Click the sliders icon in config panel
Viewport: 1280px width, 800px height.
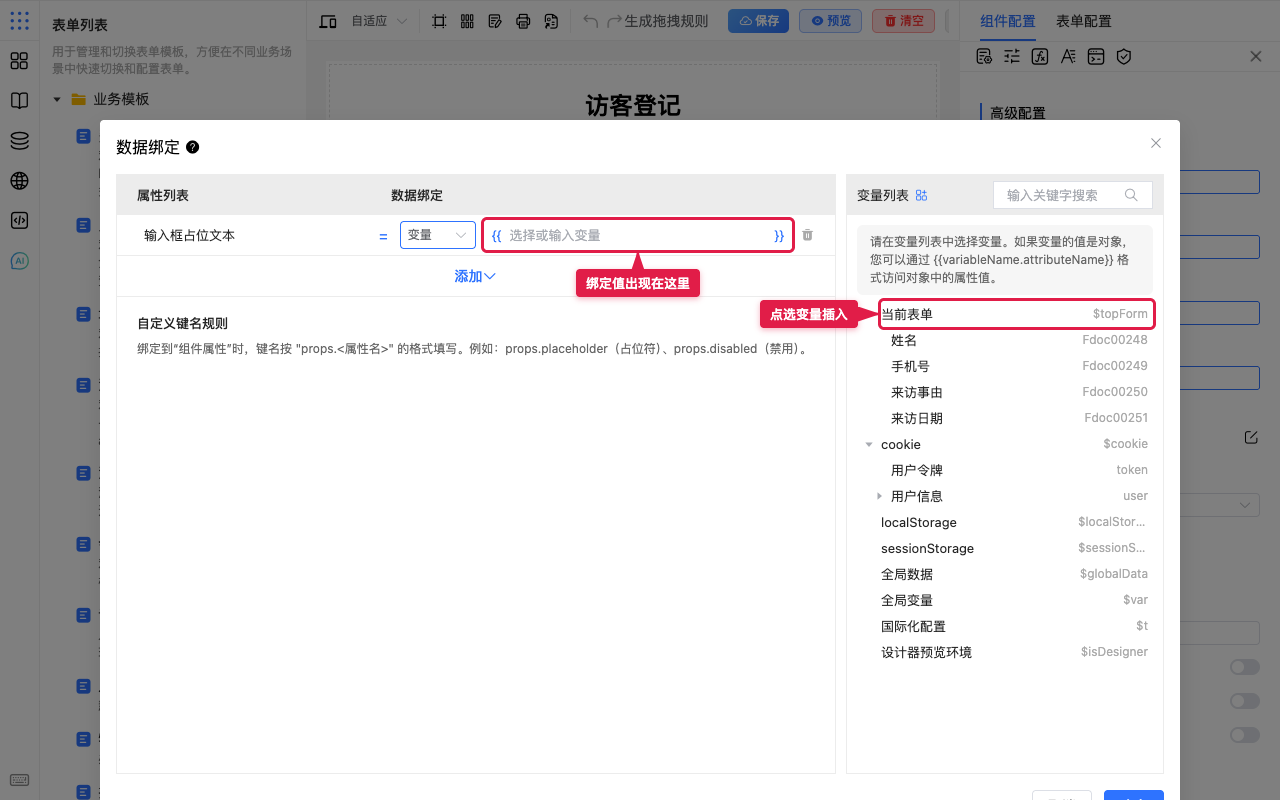click(x=1012, y=57)
